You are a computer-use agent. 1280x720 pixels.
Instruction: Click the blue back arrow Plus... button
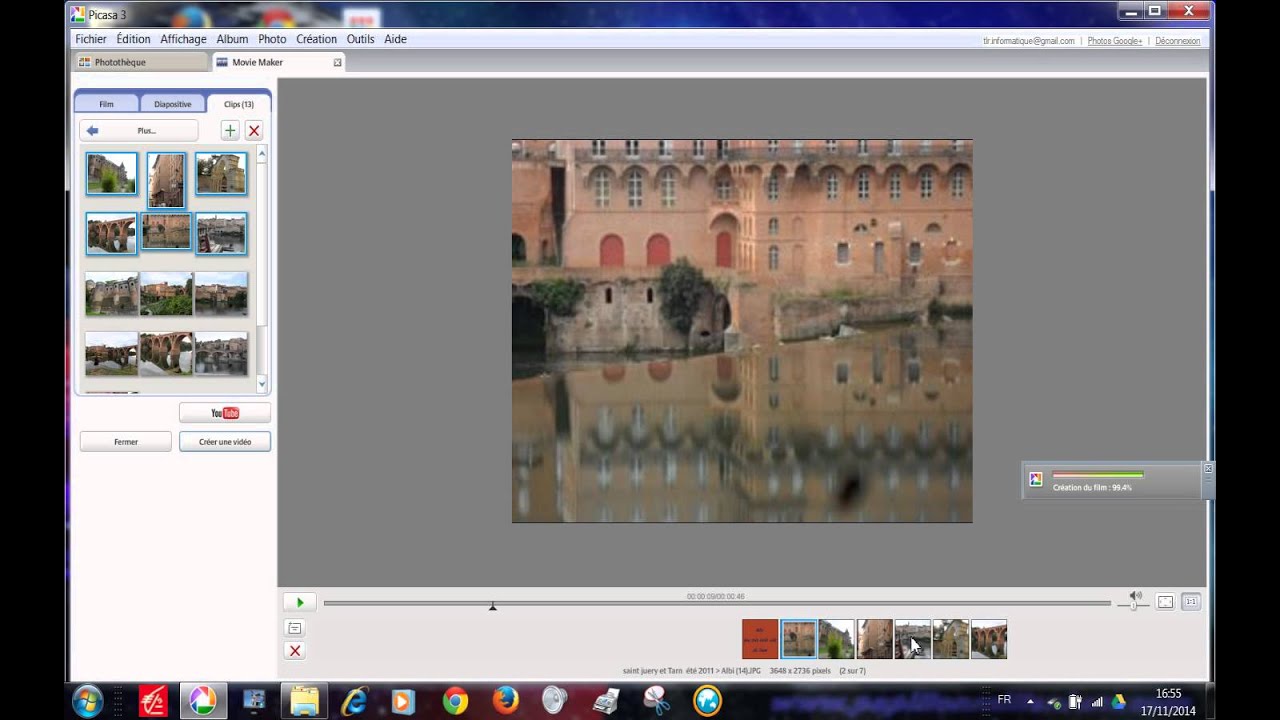[x=139, y=131]
